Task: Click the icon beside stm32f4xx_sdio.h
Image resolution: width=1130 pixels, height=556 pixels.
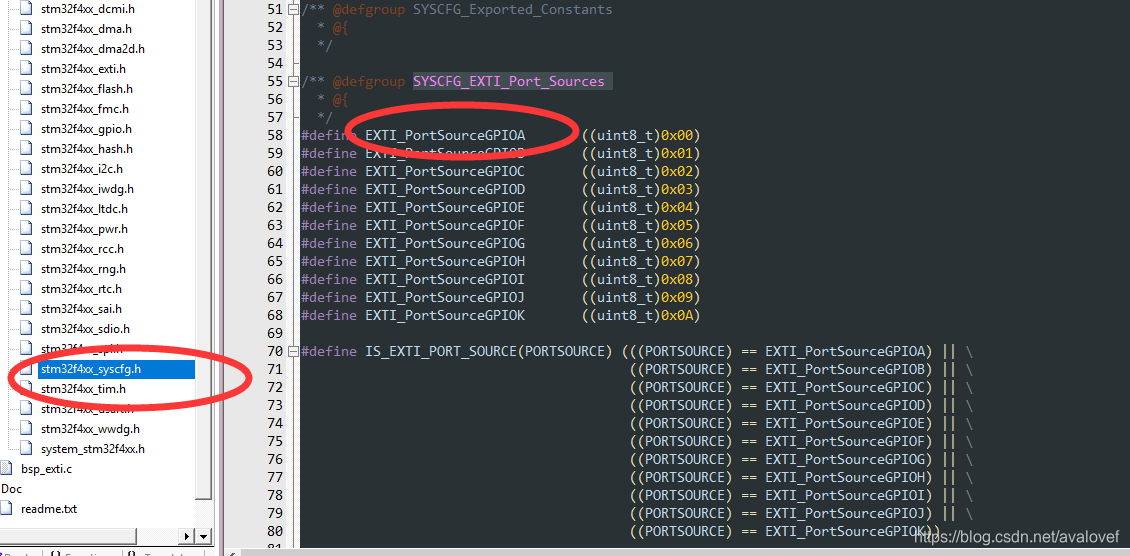Action: pyautogui.click(x=27, y=329)
